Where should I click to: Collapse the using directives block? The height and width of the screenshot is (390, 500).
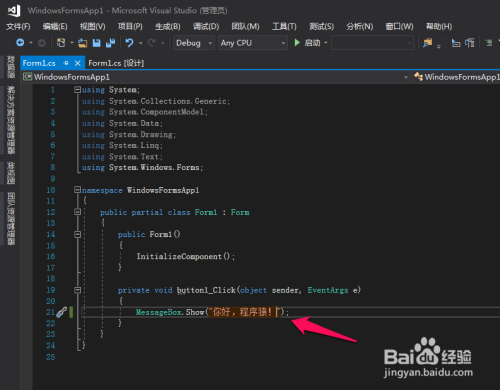click(x=77, y=89)
